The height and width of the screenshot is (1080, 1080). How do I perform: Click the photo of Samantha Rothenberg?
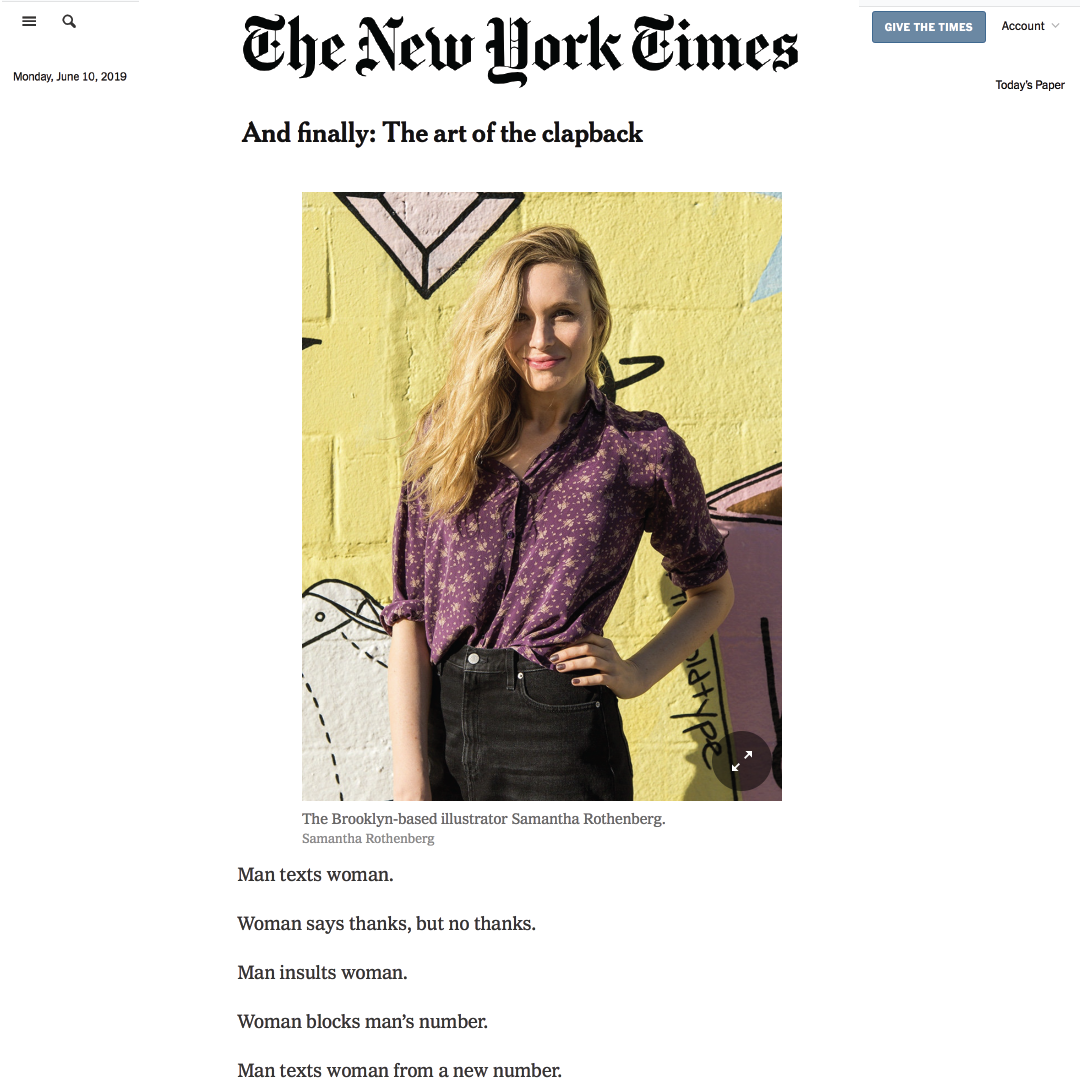(x=541, y=496)
